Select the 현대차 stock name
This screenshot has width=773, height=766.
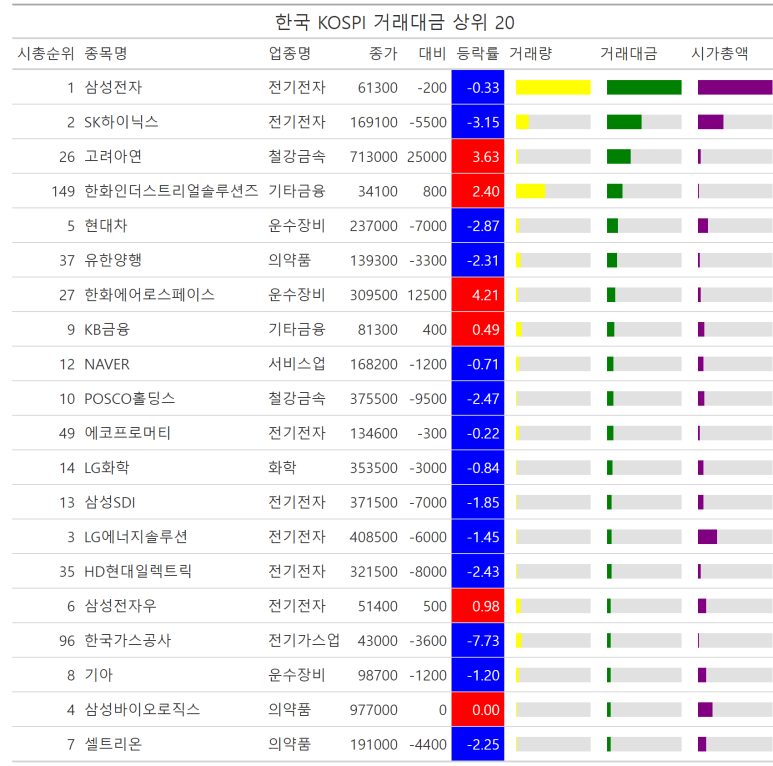pyautogui.click(x=106, y=226)
